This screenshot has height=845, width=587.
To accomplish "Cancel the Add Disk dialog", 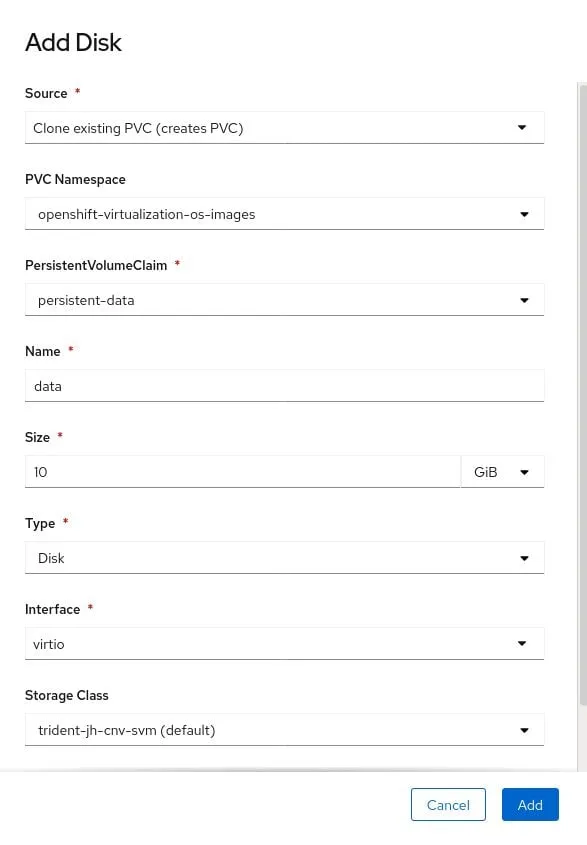I will (x=448, y=804).
